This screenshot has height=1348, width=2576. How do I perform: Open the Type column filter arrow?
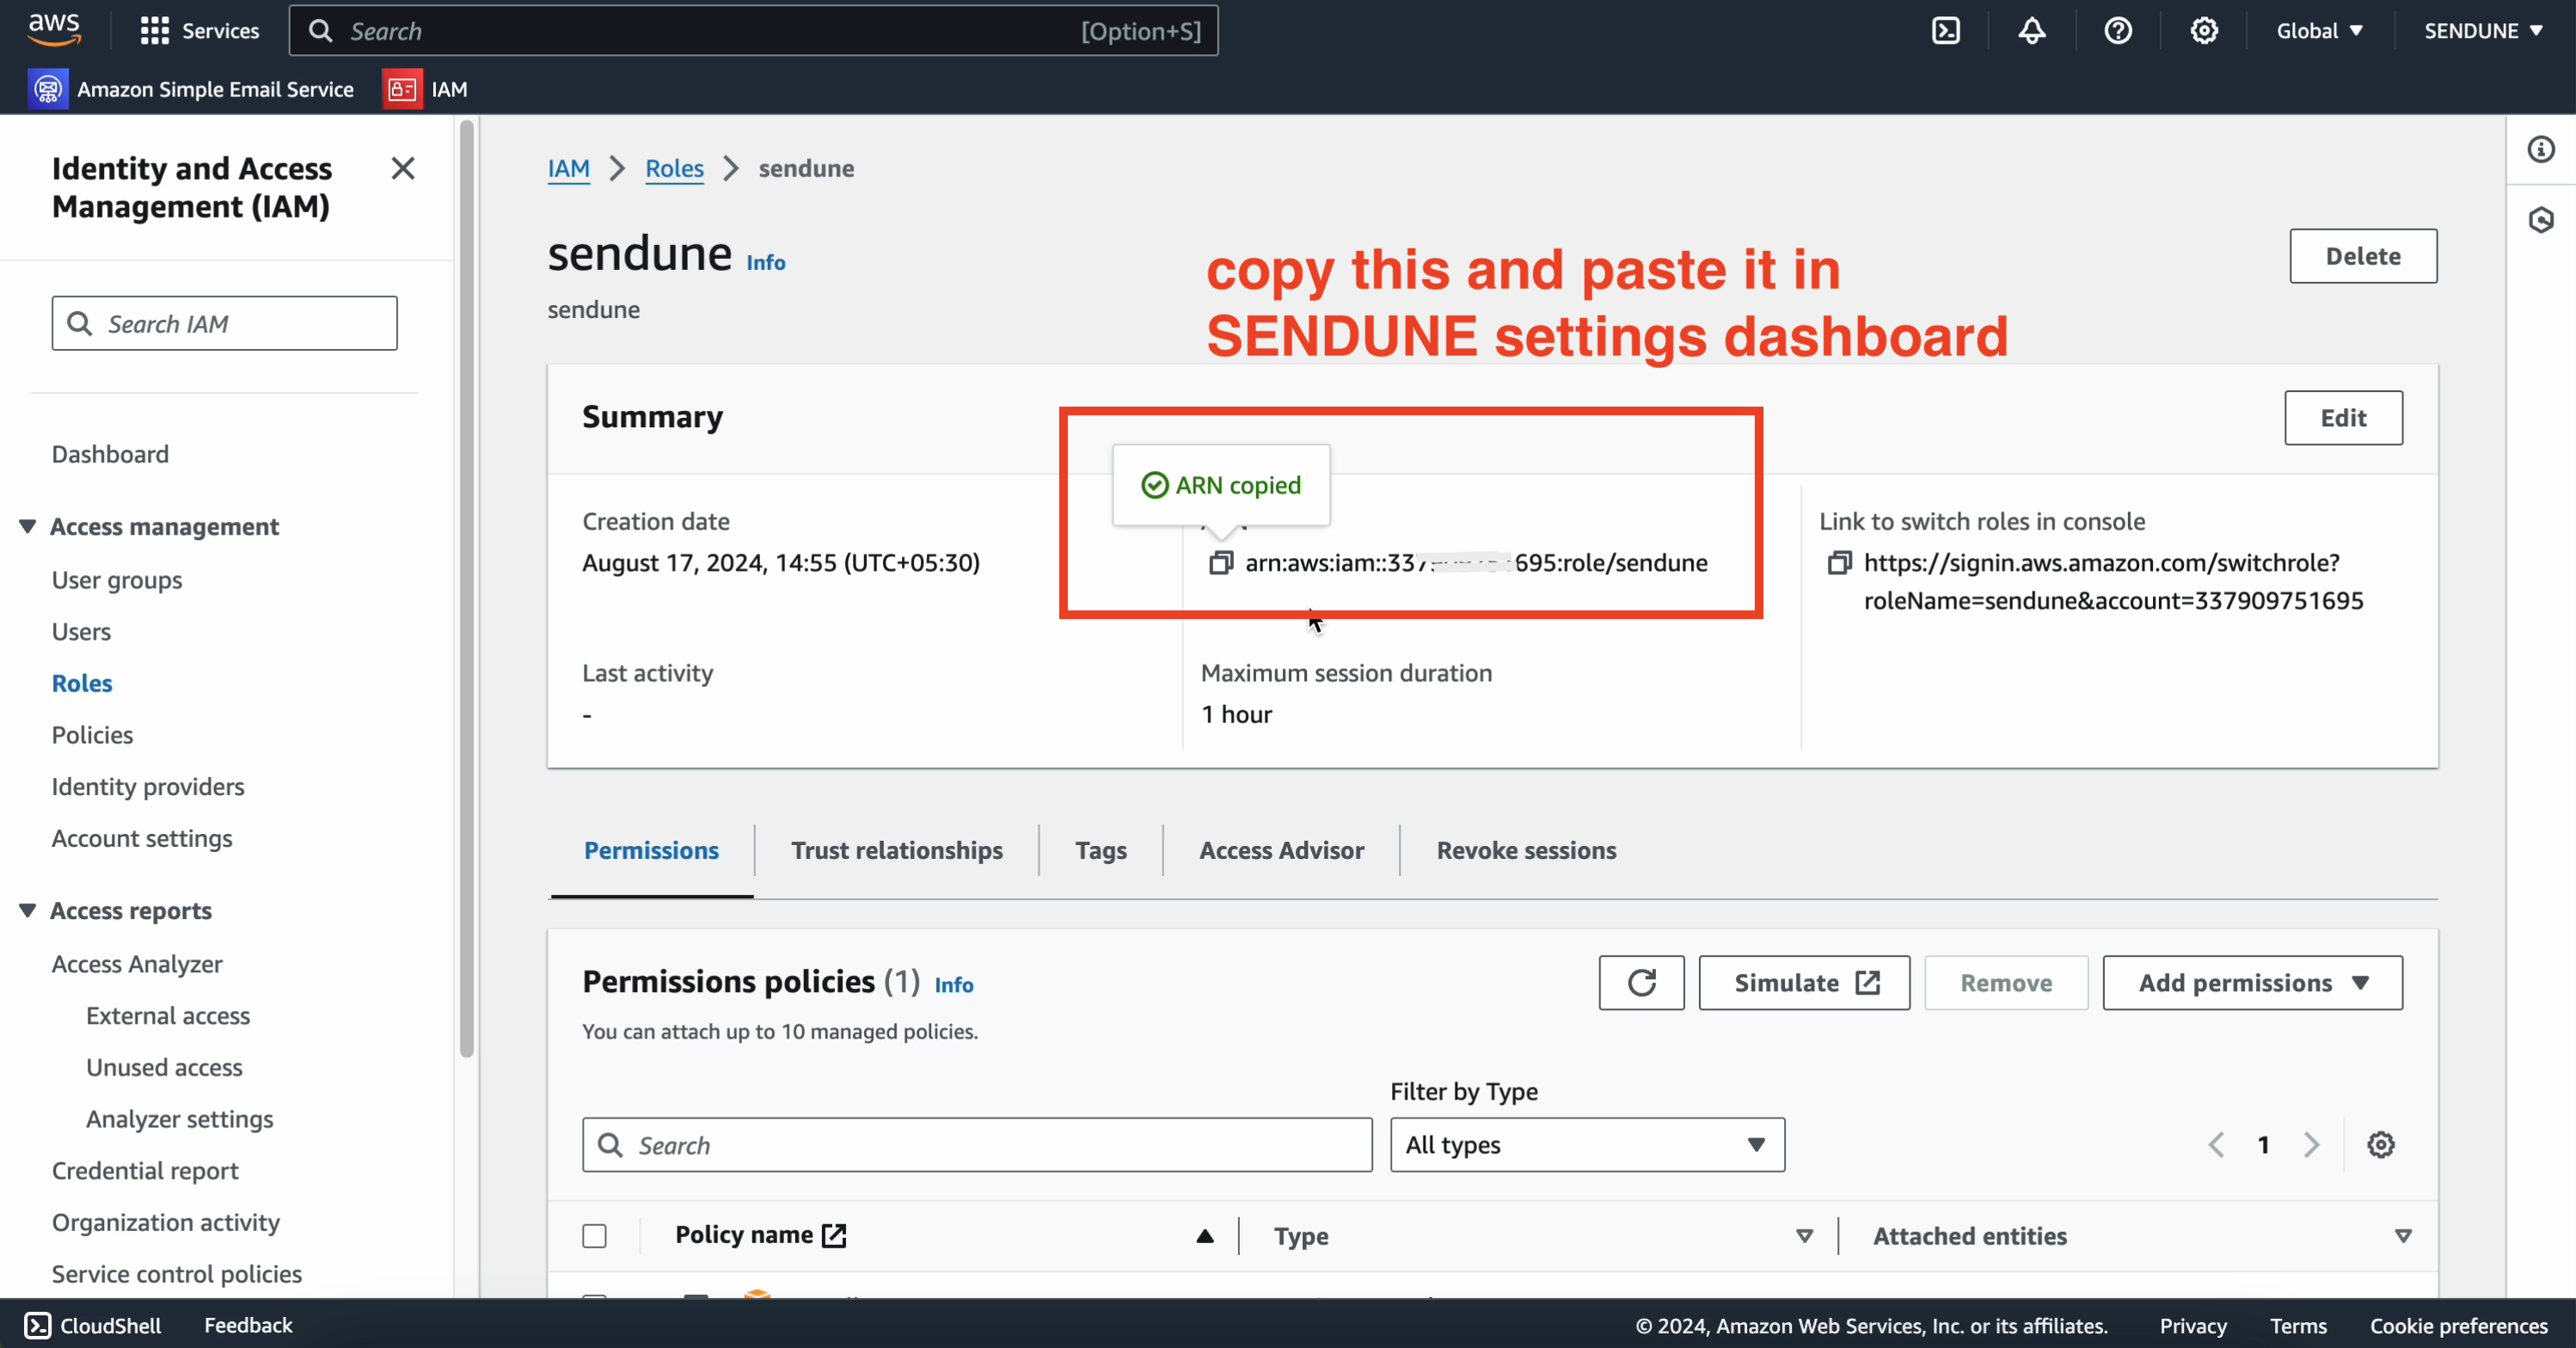click(1804, 1236)
